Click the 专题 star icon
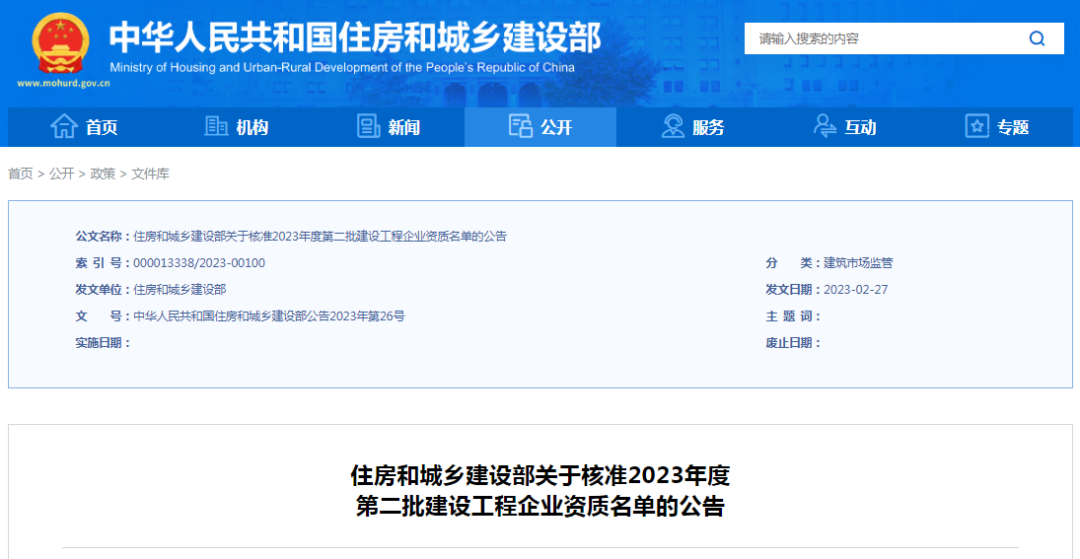This screenshot has height=559, width=1080. (977, 127)
